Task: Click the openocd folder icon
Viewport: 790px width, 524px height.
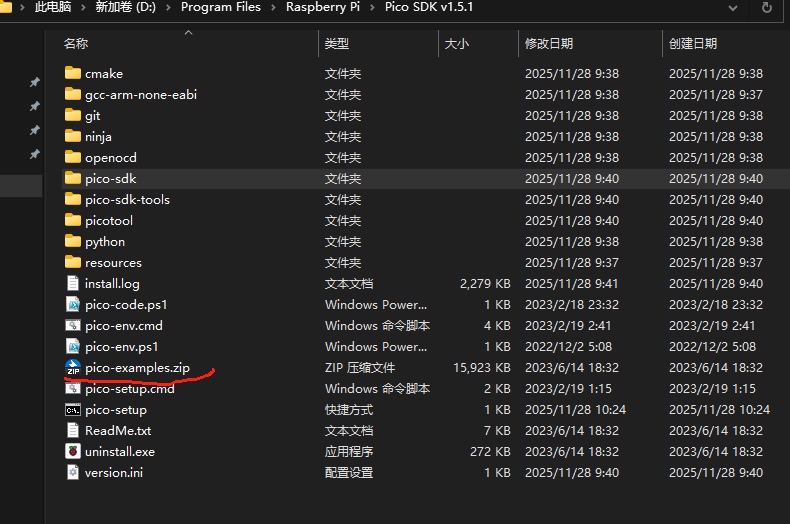Action: pyautogui.click(x=73, y=157)
